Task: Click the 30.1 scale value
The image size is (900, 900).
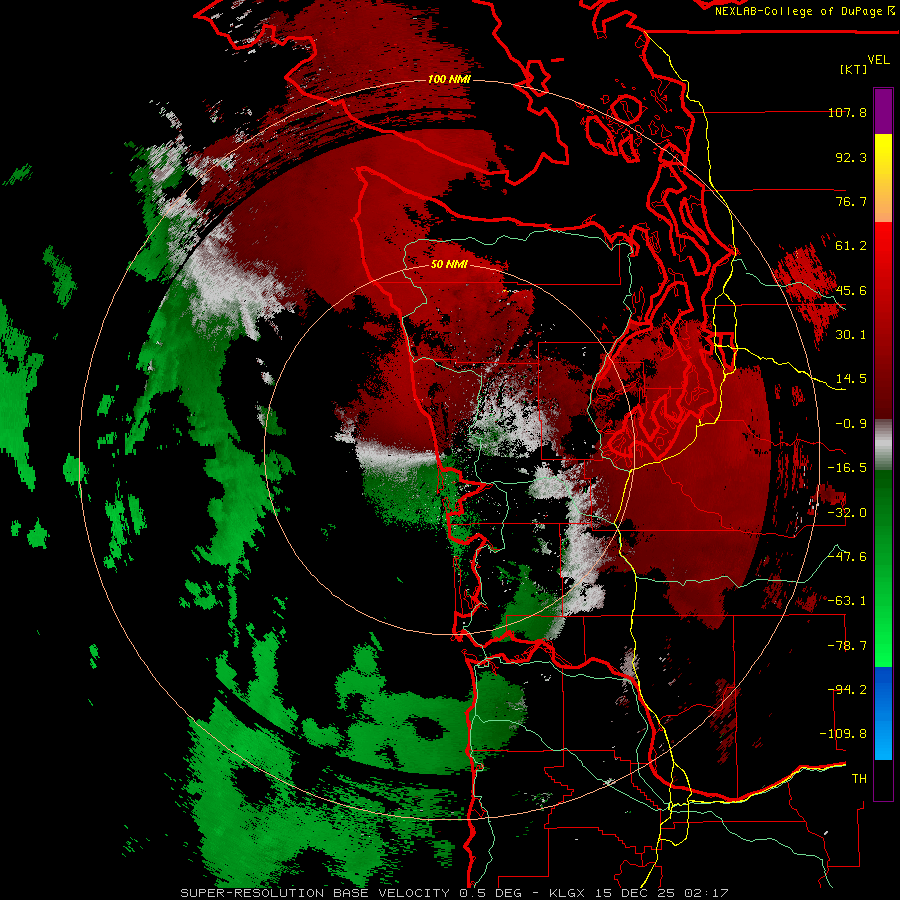Action: coord(851,335)
